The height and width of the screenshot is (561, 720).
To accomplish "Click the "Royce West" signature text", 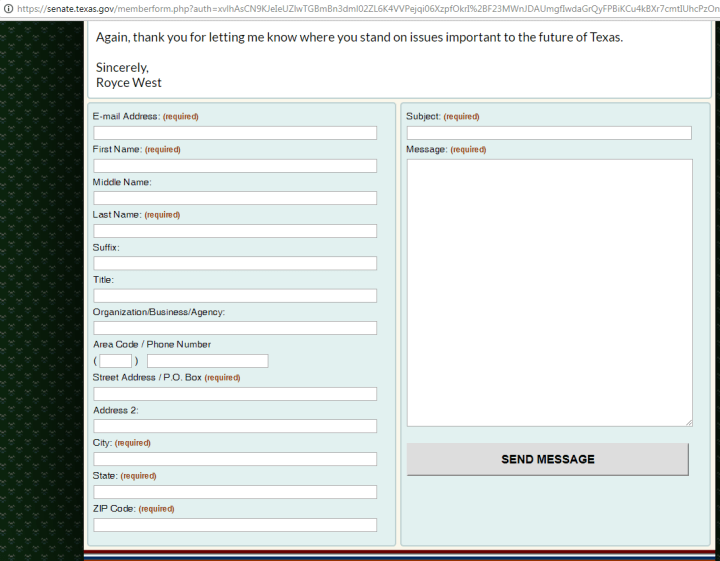I will click(x=129, y=83).
